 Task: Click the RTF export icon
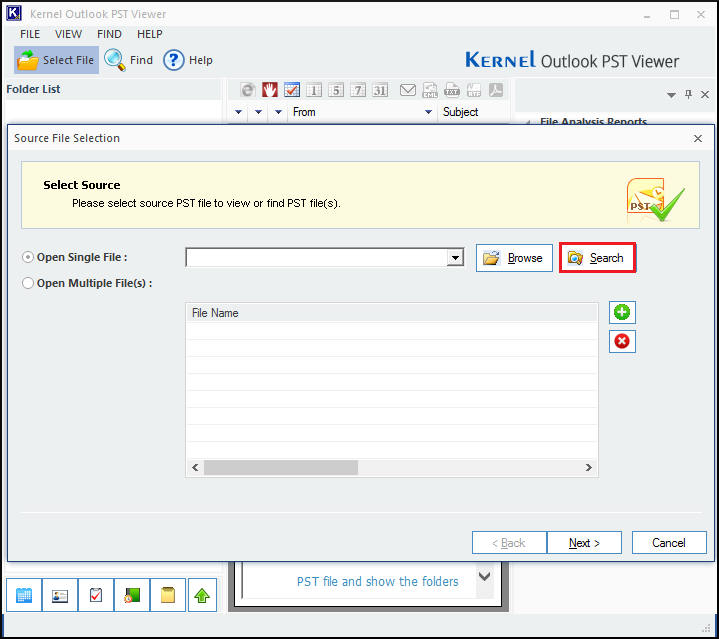click(x=474, y=90)
